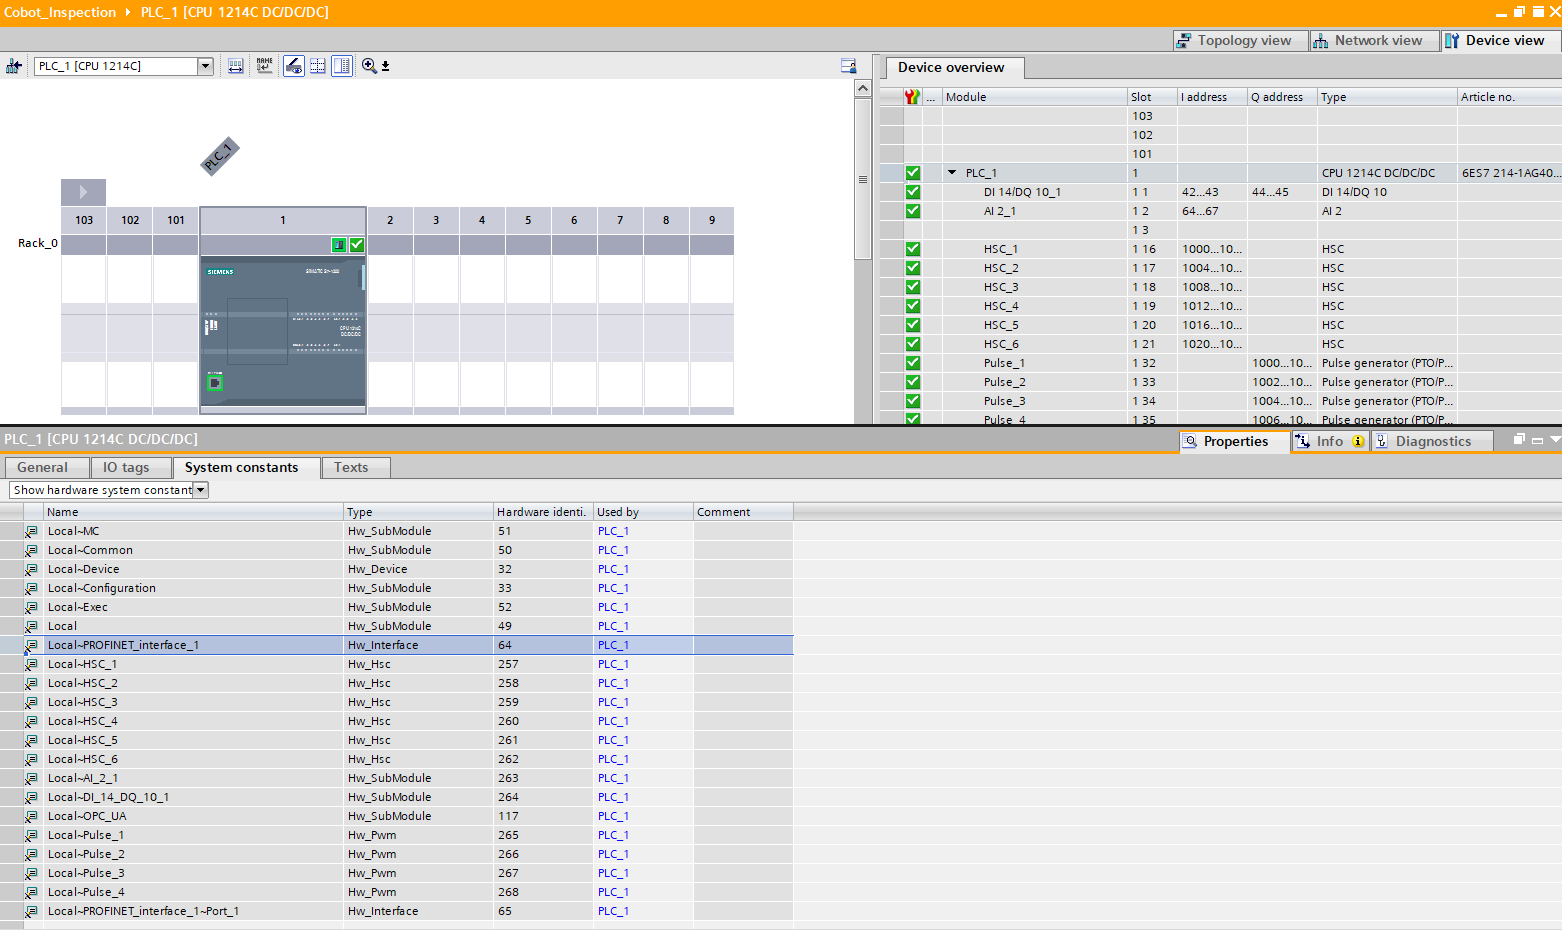The height and width of the screenshot is (930, 1562).
Task: Click the zoom magnifier icon in toolbar
Action: pos(369,66)
